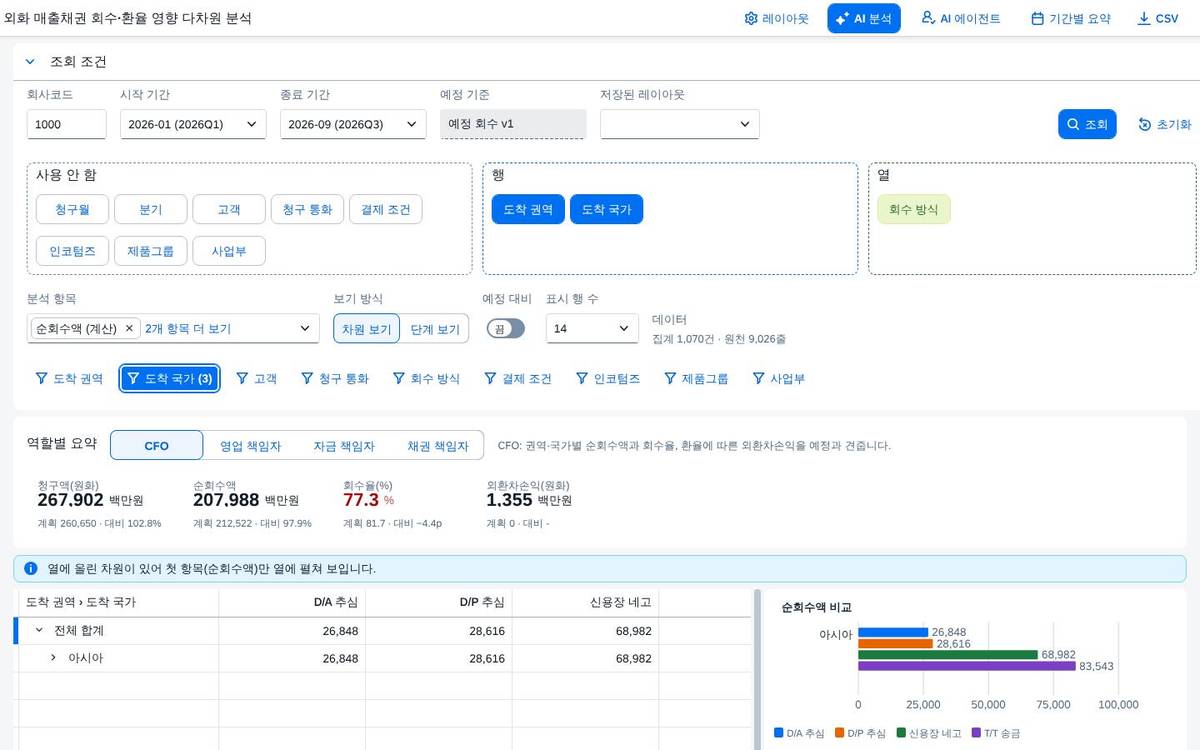Select the unused 청구 통화 chip
The width and height of the screenshot is (1200, 750).
(307, 209)
